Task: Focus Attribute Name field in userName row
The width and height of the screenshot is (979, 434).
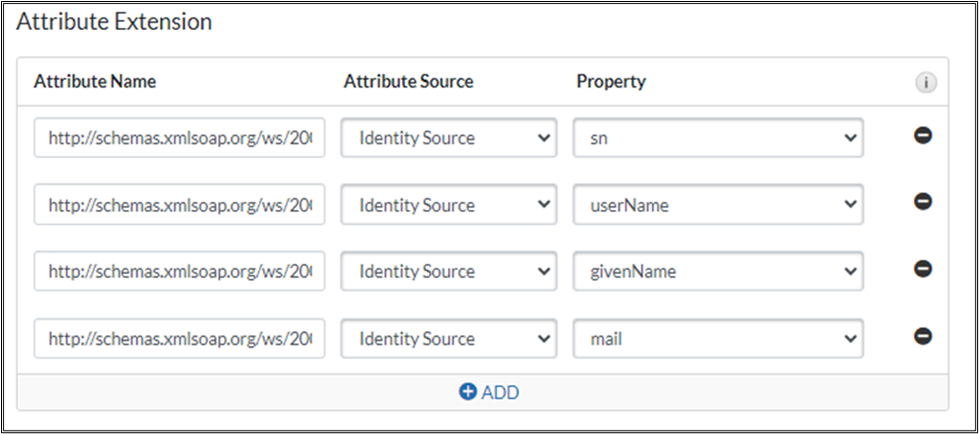Action: pyautogui.click(x=180, y=205)
